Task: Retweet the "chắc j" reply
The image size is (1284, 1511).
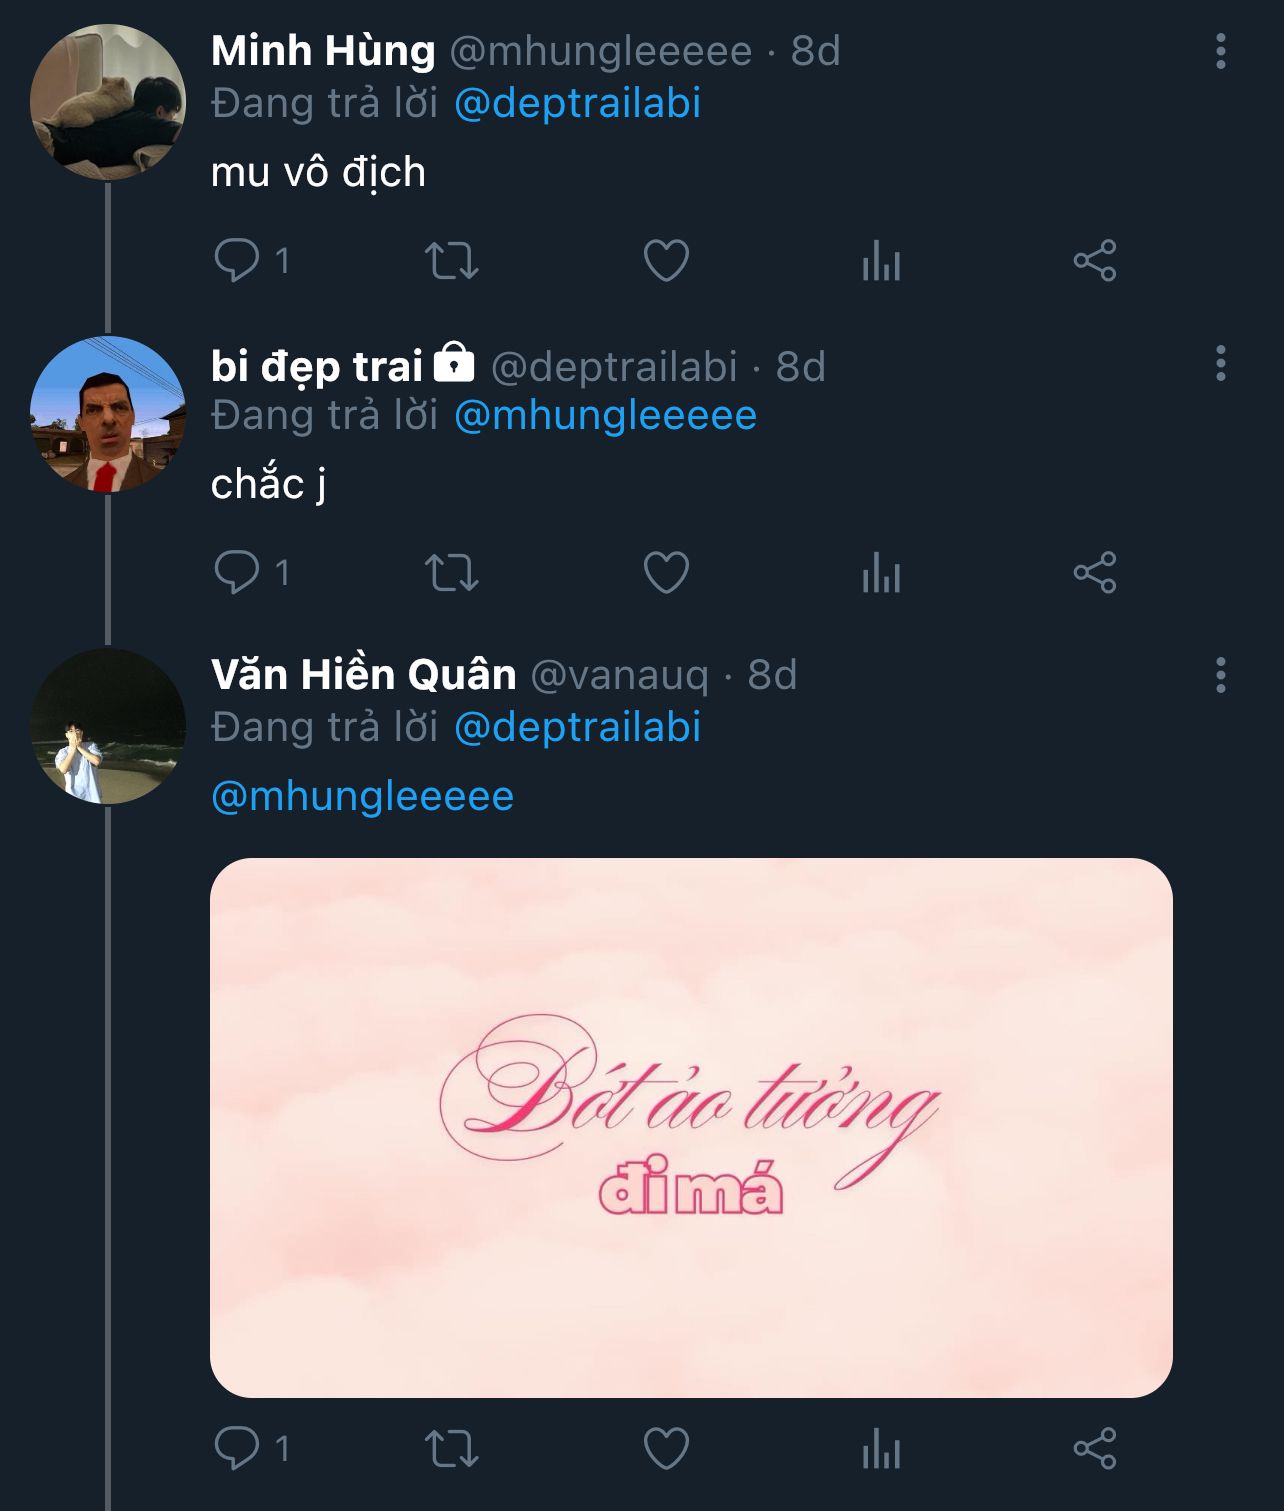Action: 452,573
